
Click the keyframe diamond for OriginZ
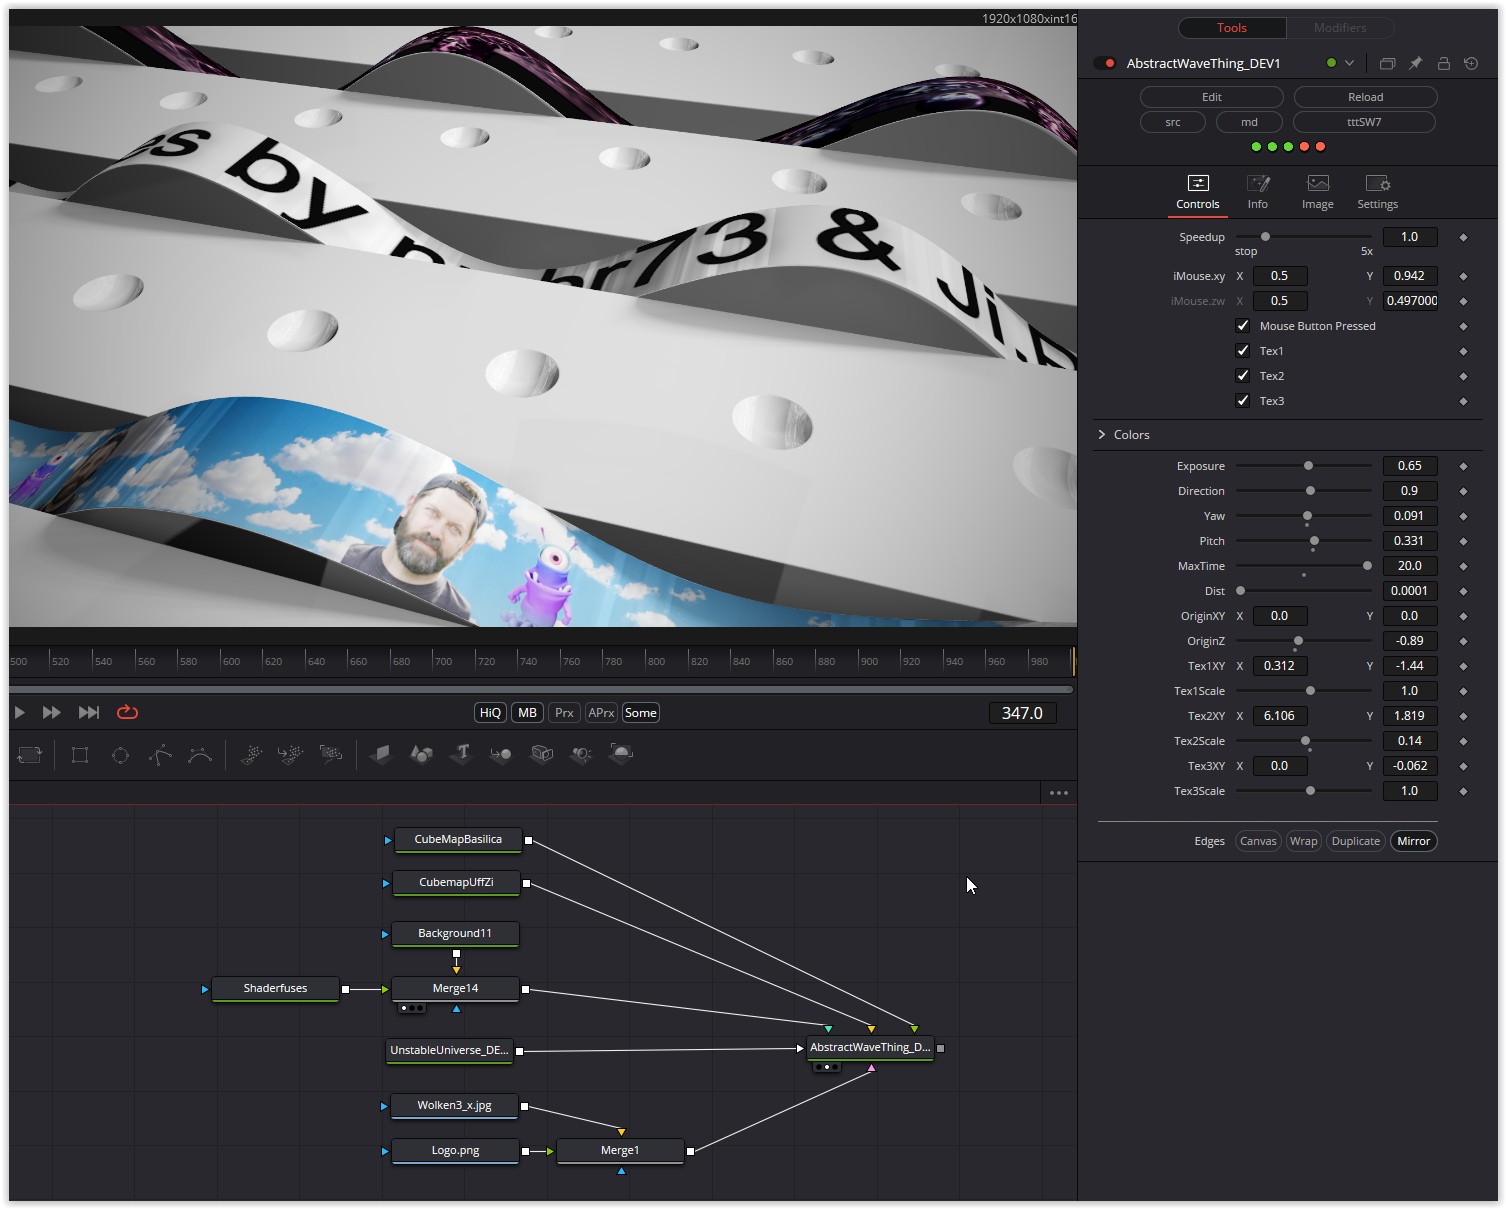pos(1463,641)
